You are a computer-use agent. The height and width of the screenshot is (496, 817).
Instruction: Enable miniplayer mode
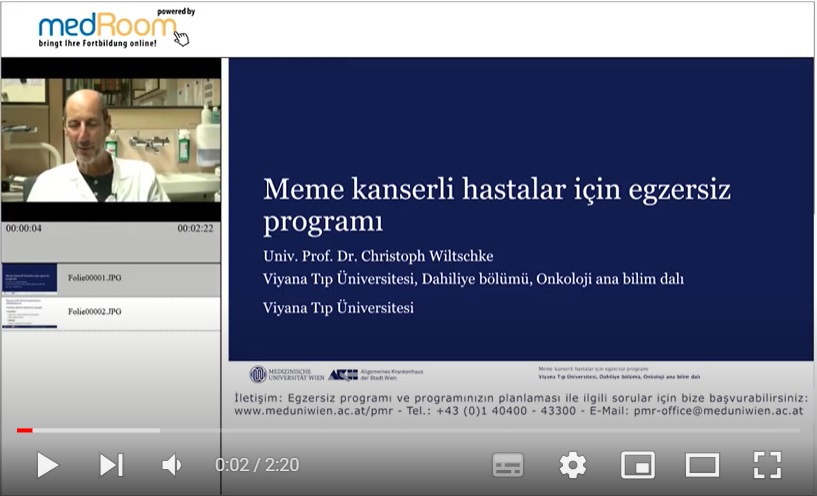click(x=637, y=465)
